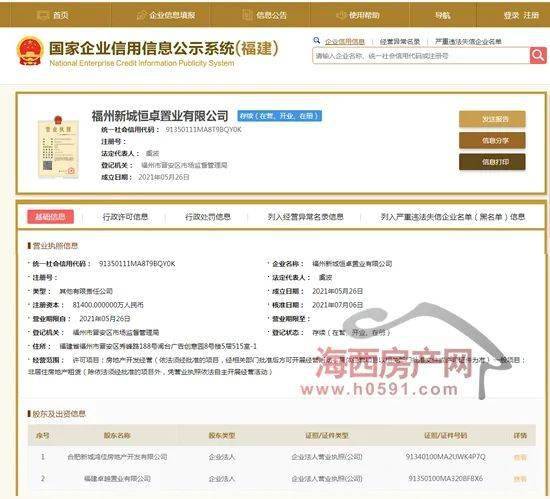Switch to 行政处罚信息 tab
The image size is (550, 499).
coord(208,217)
